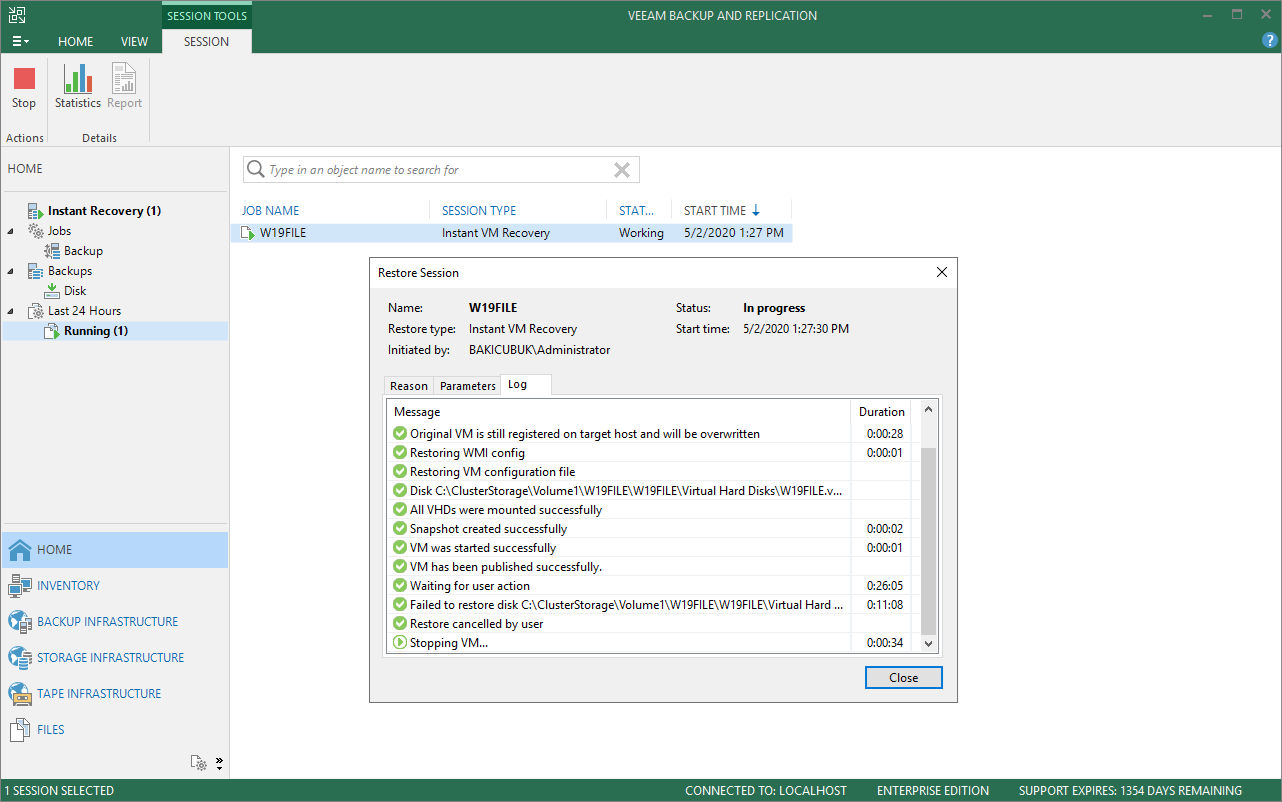
Task: Click the log vertical scrollbar thumb
Action: [929, 541]
